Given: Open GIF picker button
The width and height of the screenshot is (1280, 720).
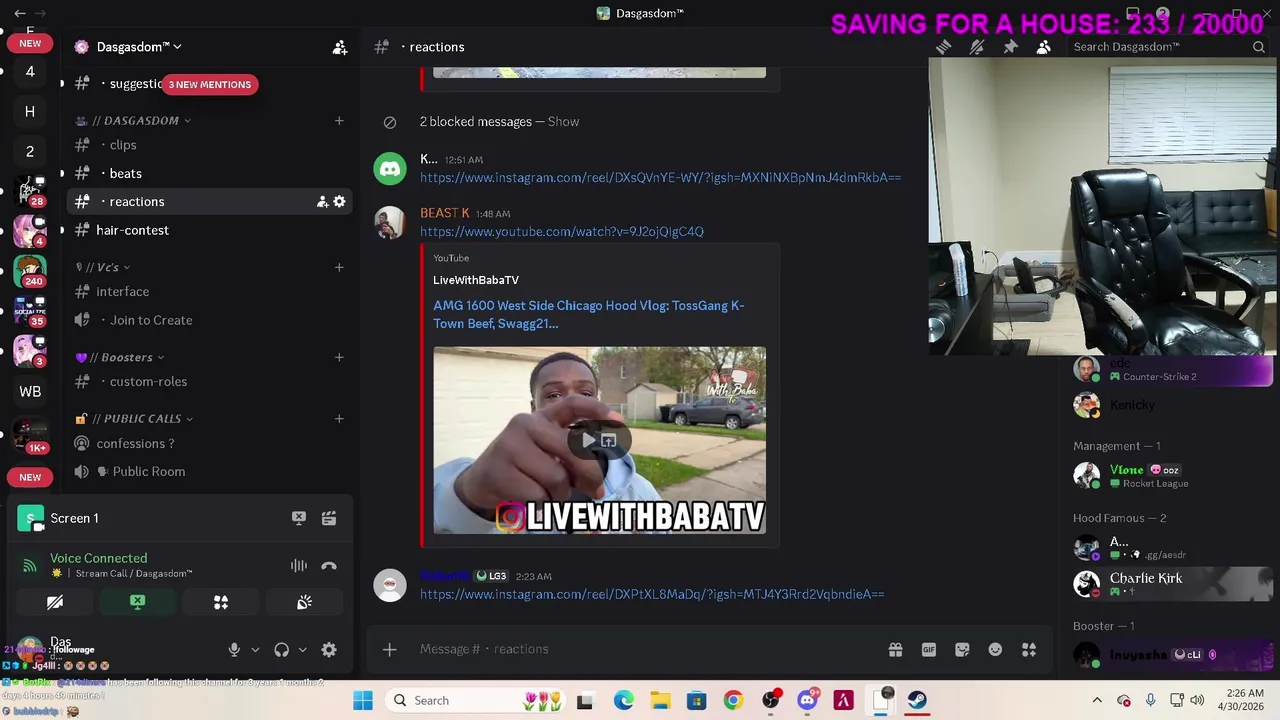Looking at the screenshot, I should [929, 650].
